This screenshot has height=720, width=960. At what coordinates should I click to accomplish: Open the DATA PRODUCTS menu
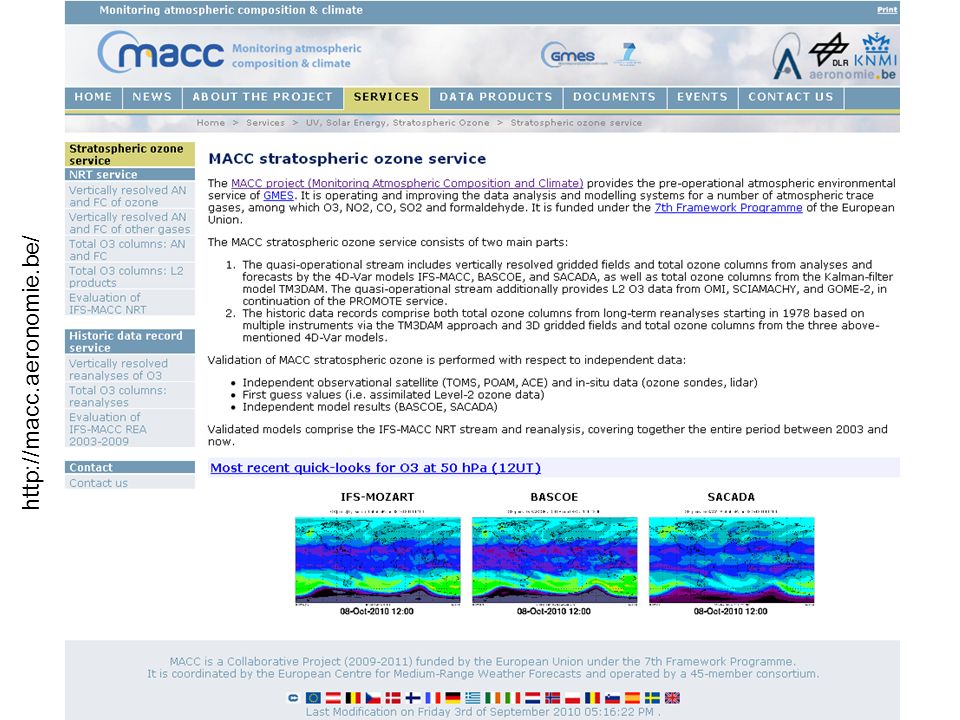pyautogui.click(x=496, y=97)
